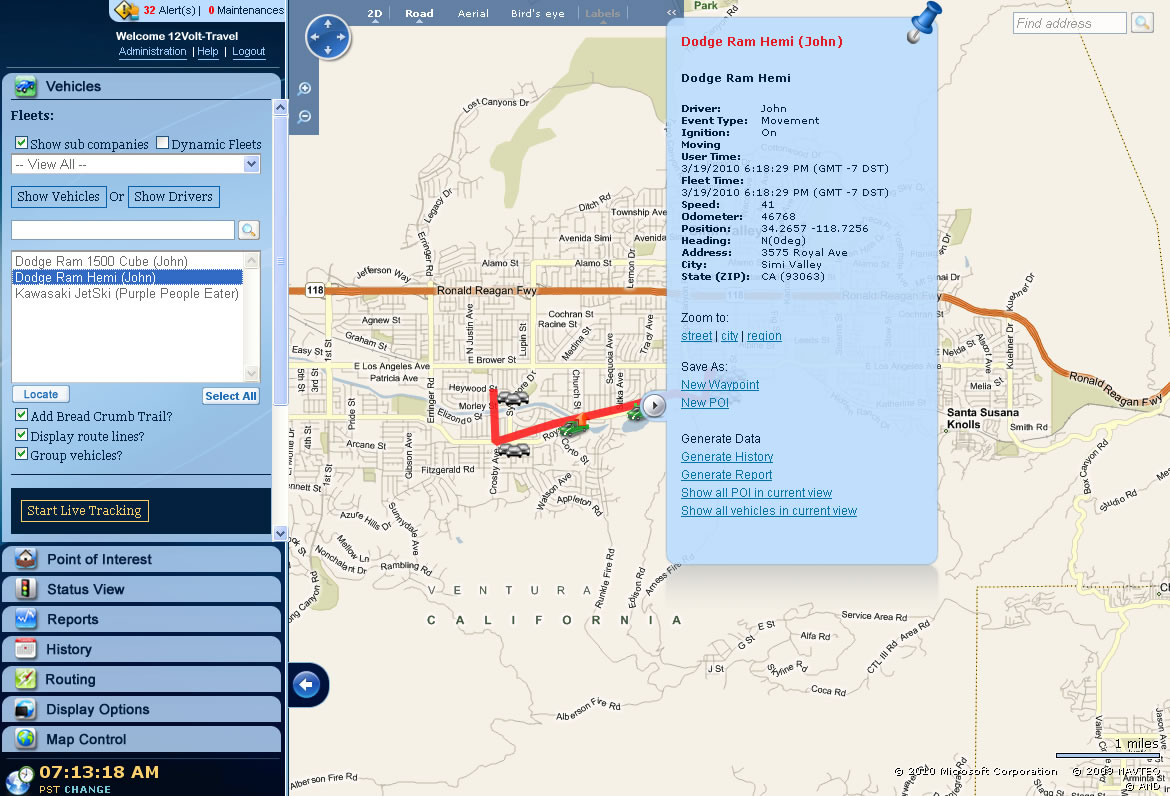Toggle Display route lines checkbox
Image resolution: width=1170 pixels, height=796 pixels.
coord(22,434)
